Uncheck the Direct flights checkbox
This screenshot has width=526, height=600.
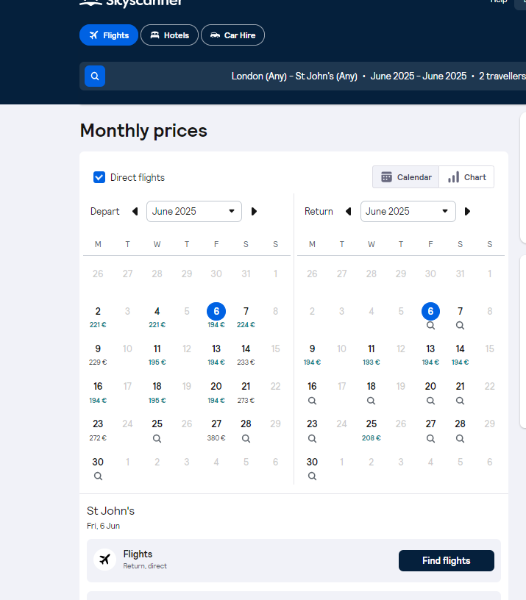[x=99, y=177]
